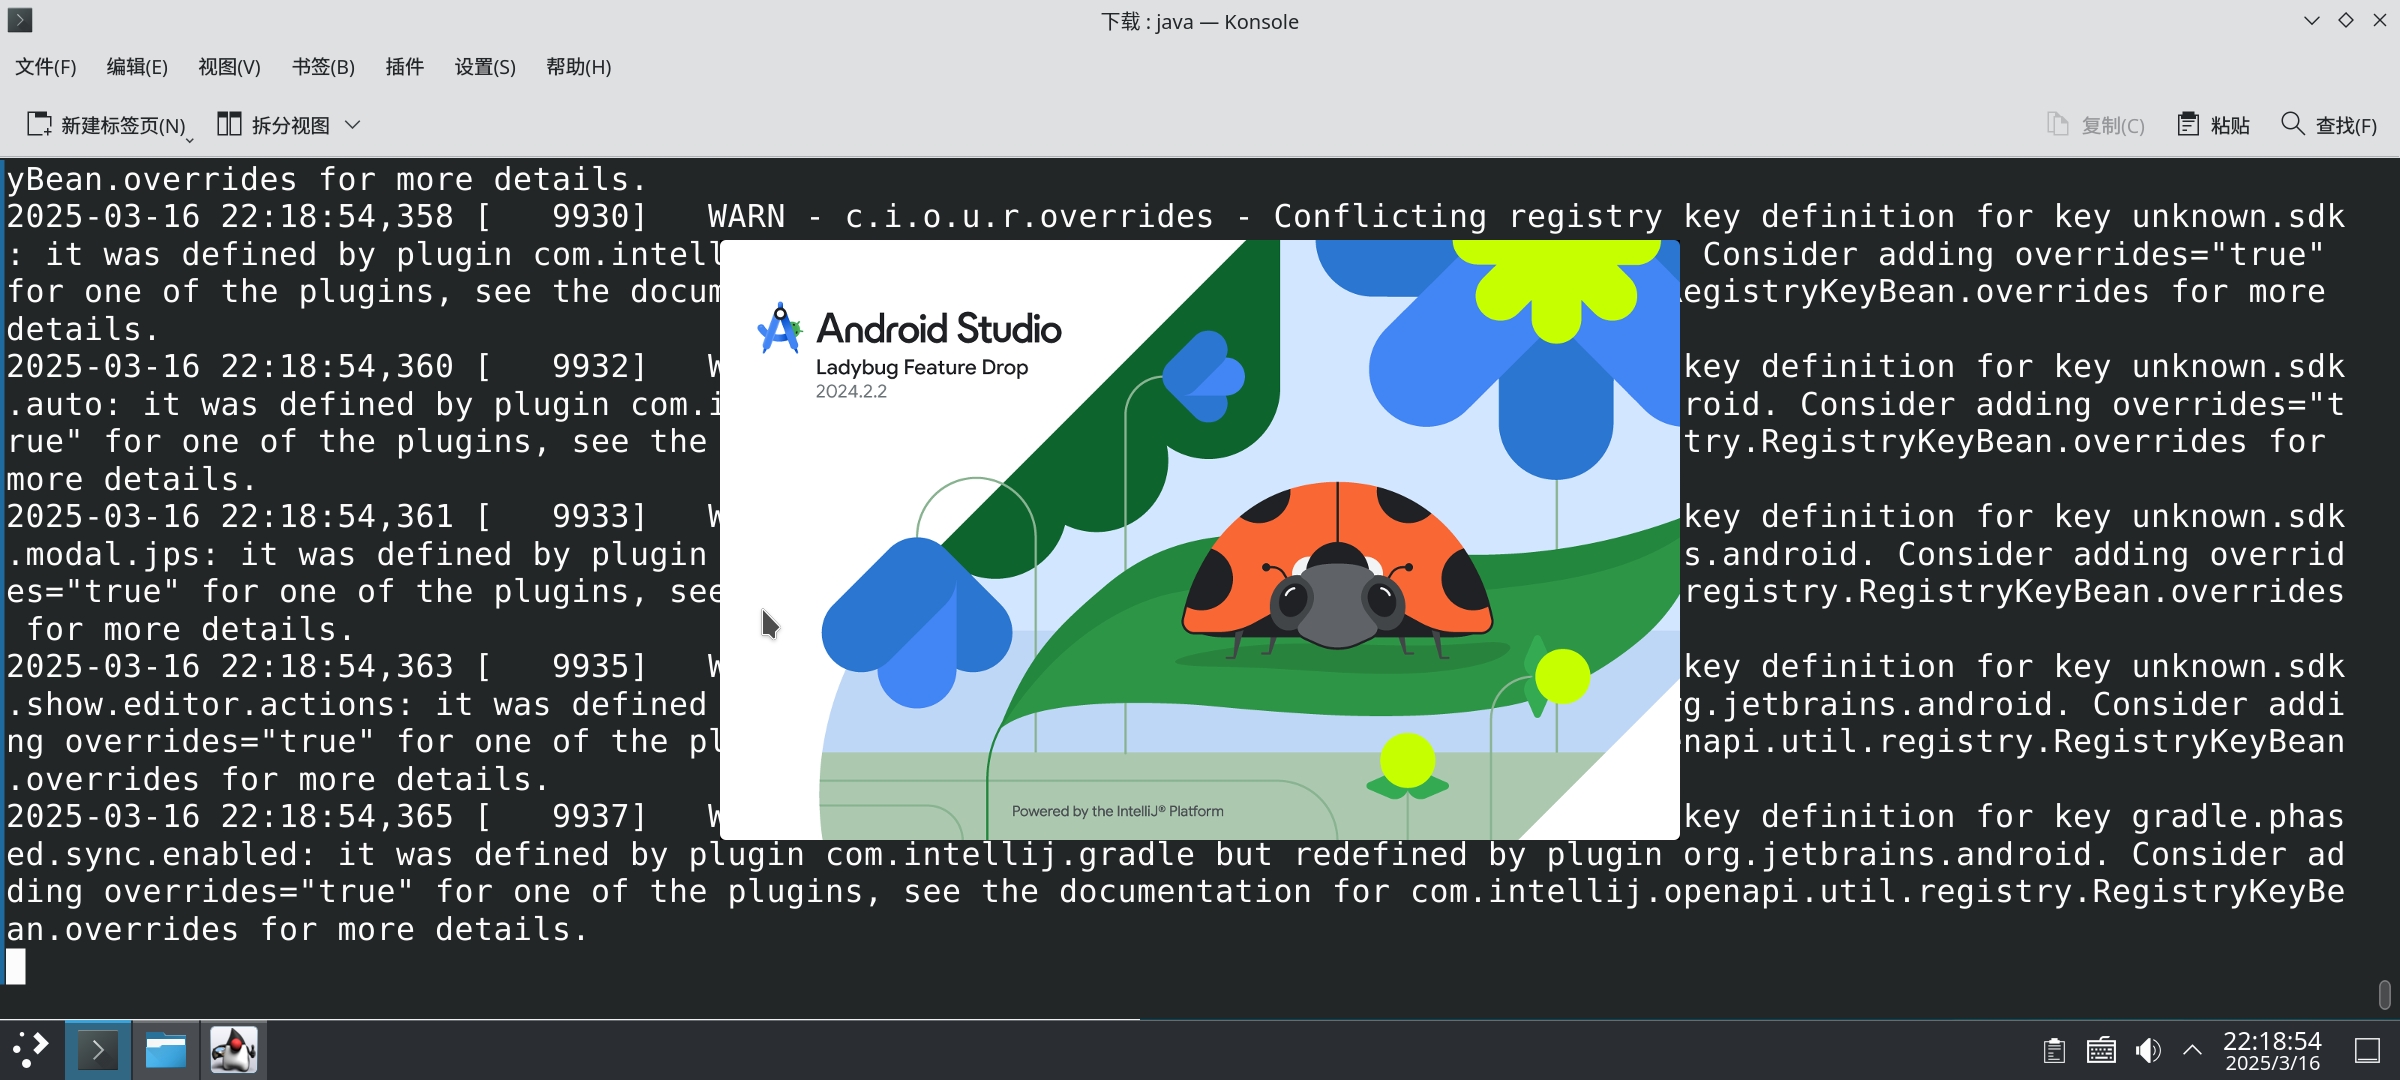Open the Edit menu
The width and height of the screenshot is (2400, 1080).
tap(137, 67)
